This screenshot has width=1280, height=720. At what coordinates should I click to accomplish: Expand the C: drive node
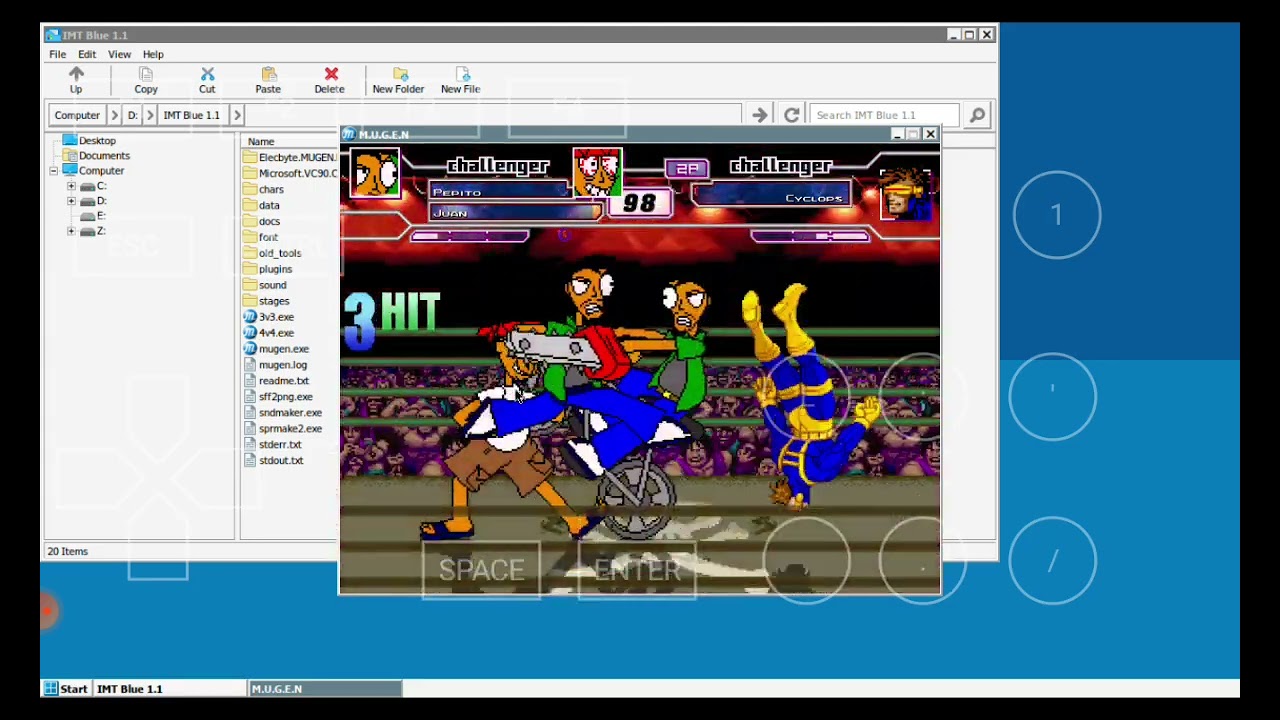pos(71,186)
